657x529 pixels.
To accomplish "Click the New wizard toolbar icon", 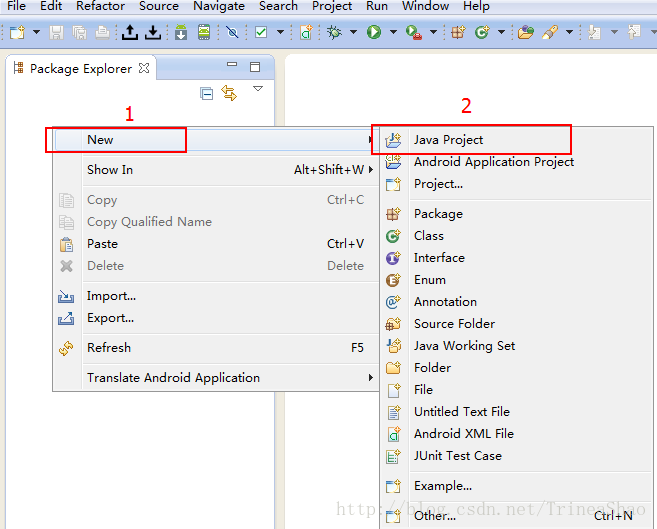I will (18, 32).
